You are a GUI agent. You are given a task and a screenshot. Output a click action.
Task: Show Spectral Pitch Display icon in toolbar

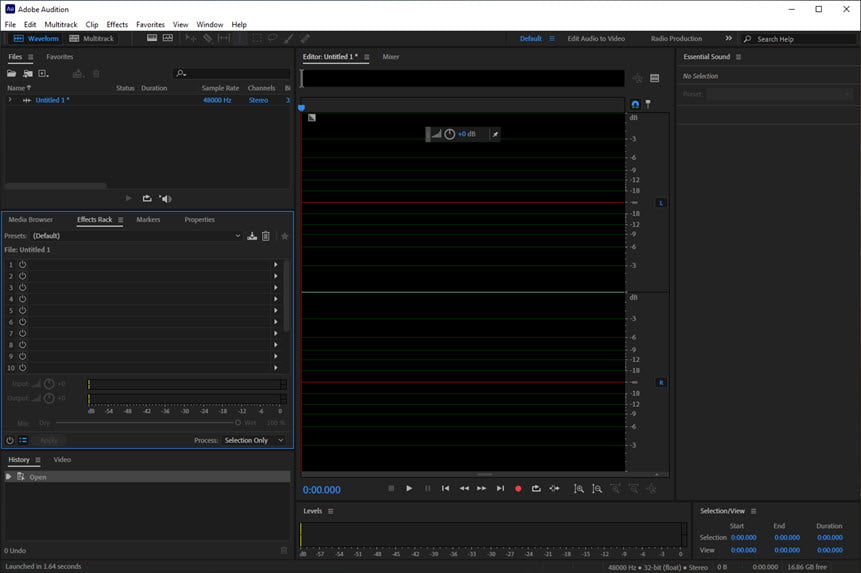click(167, 38)
